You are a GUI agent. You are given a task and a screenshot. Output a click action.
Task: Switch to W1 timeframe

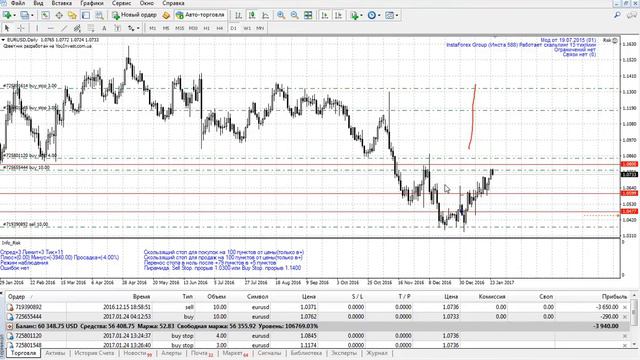247,28
